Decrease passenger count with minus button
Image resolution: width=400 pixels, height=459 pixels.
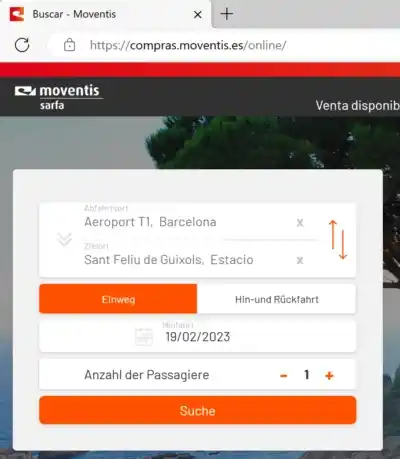[284, 376]
